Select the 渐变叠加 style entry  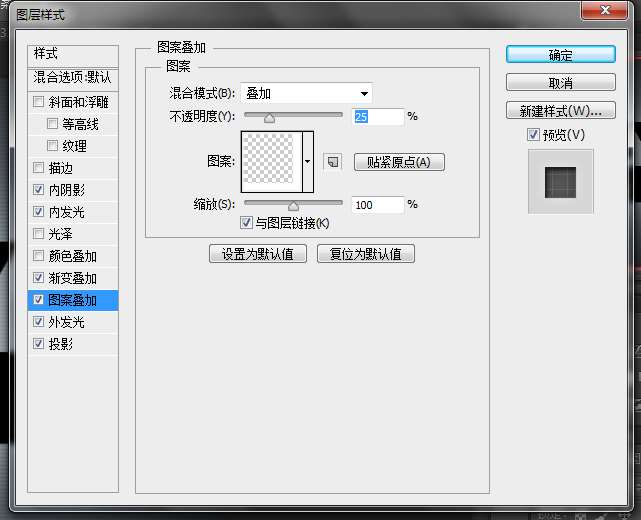(x=73, y=278)
